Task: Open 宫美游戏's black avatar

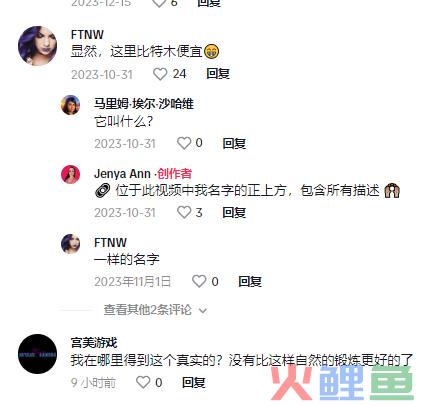Action: point(37,354)
